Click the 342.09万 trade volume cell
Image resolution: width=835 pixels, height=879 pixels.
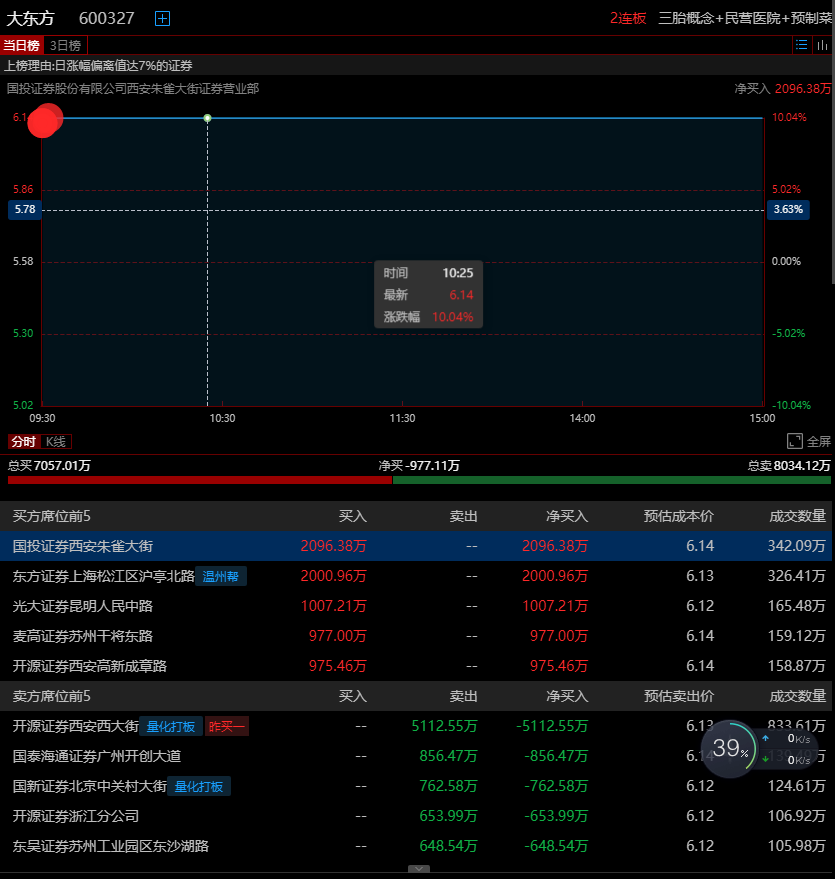click(796, 546)
